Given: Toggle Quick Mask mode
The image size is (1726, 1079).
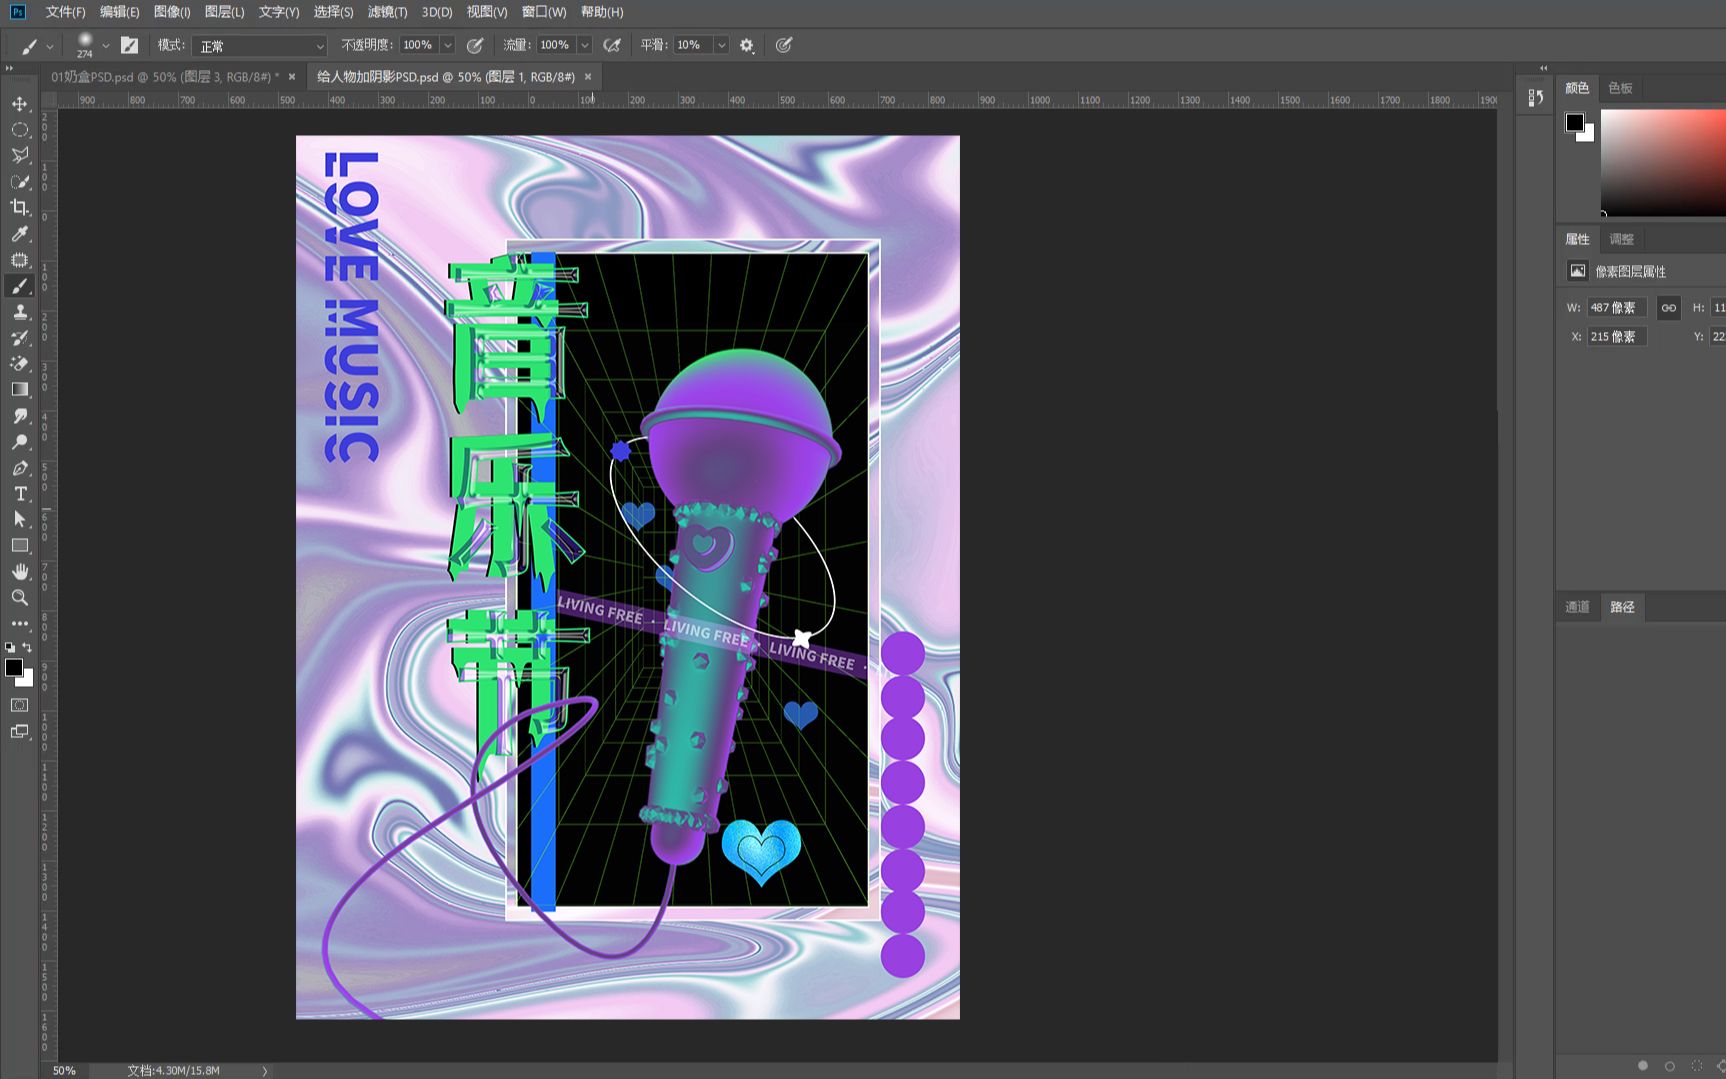Looking at the screenshot, I should pos(20,705).
